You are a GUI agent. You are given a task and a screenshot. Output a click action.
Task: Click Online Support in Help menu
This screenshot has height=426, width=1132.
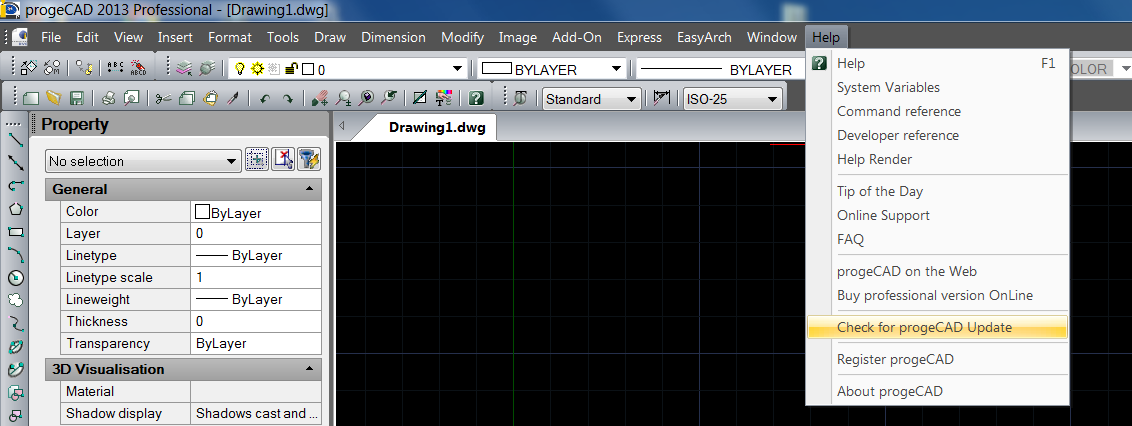(883, 215)
